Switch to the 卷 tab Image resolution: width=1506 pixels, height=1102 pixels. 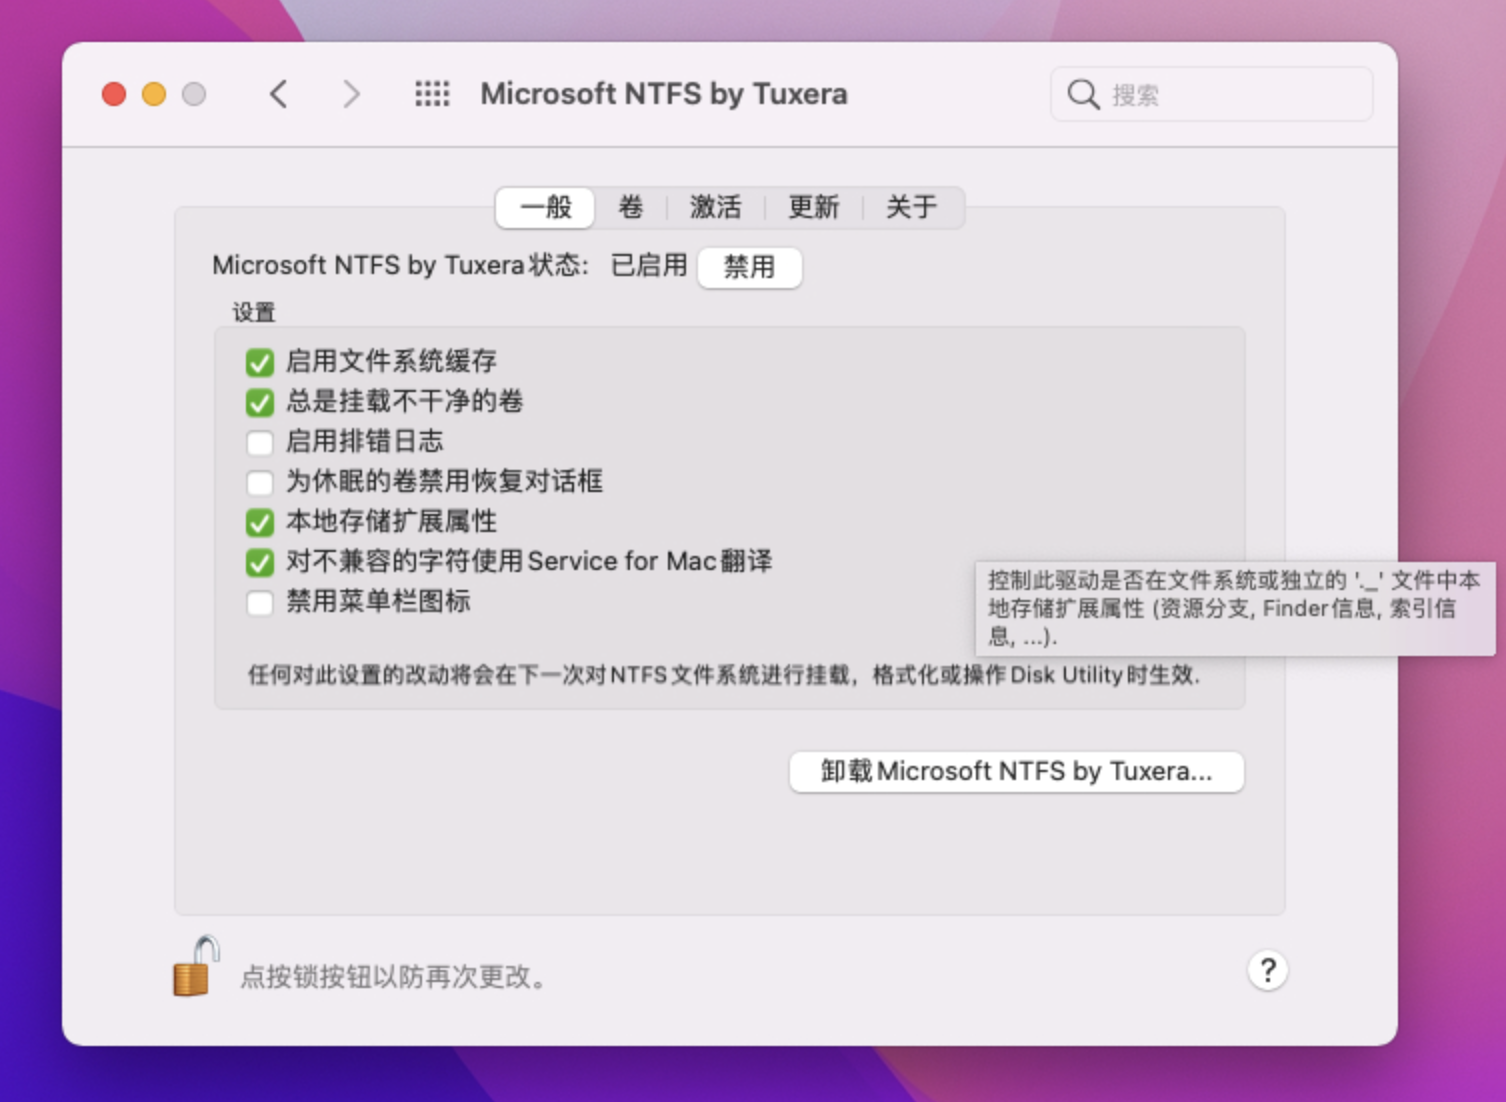coord(630,207)
